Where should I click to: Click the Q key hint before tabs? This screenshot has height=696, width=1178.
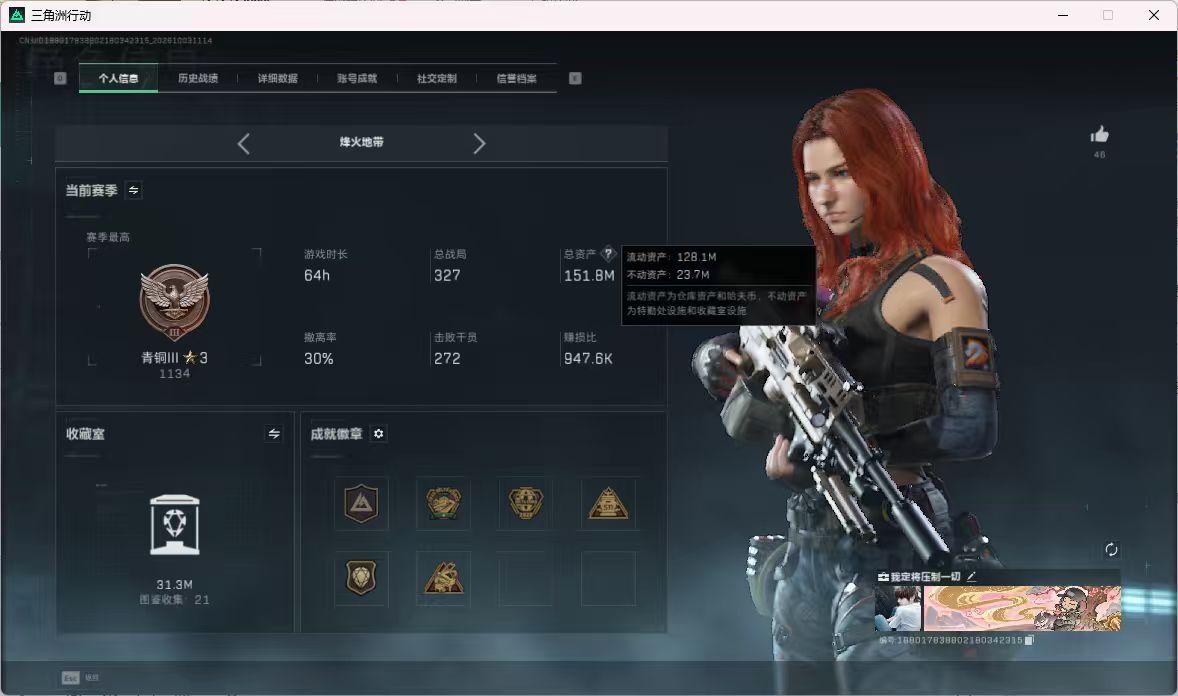coord(60,78)
